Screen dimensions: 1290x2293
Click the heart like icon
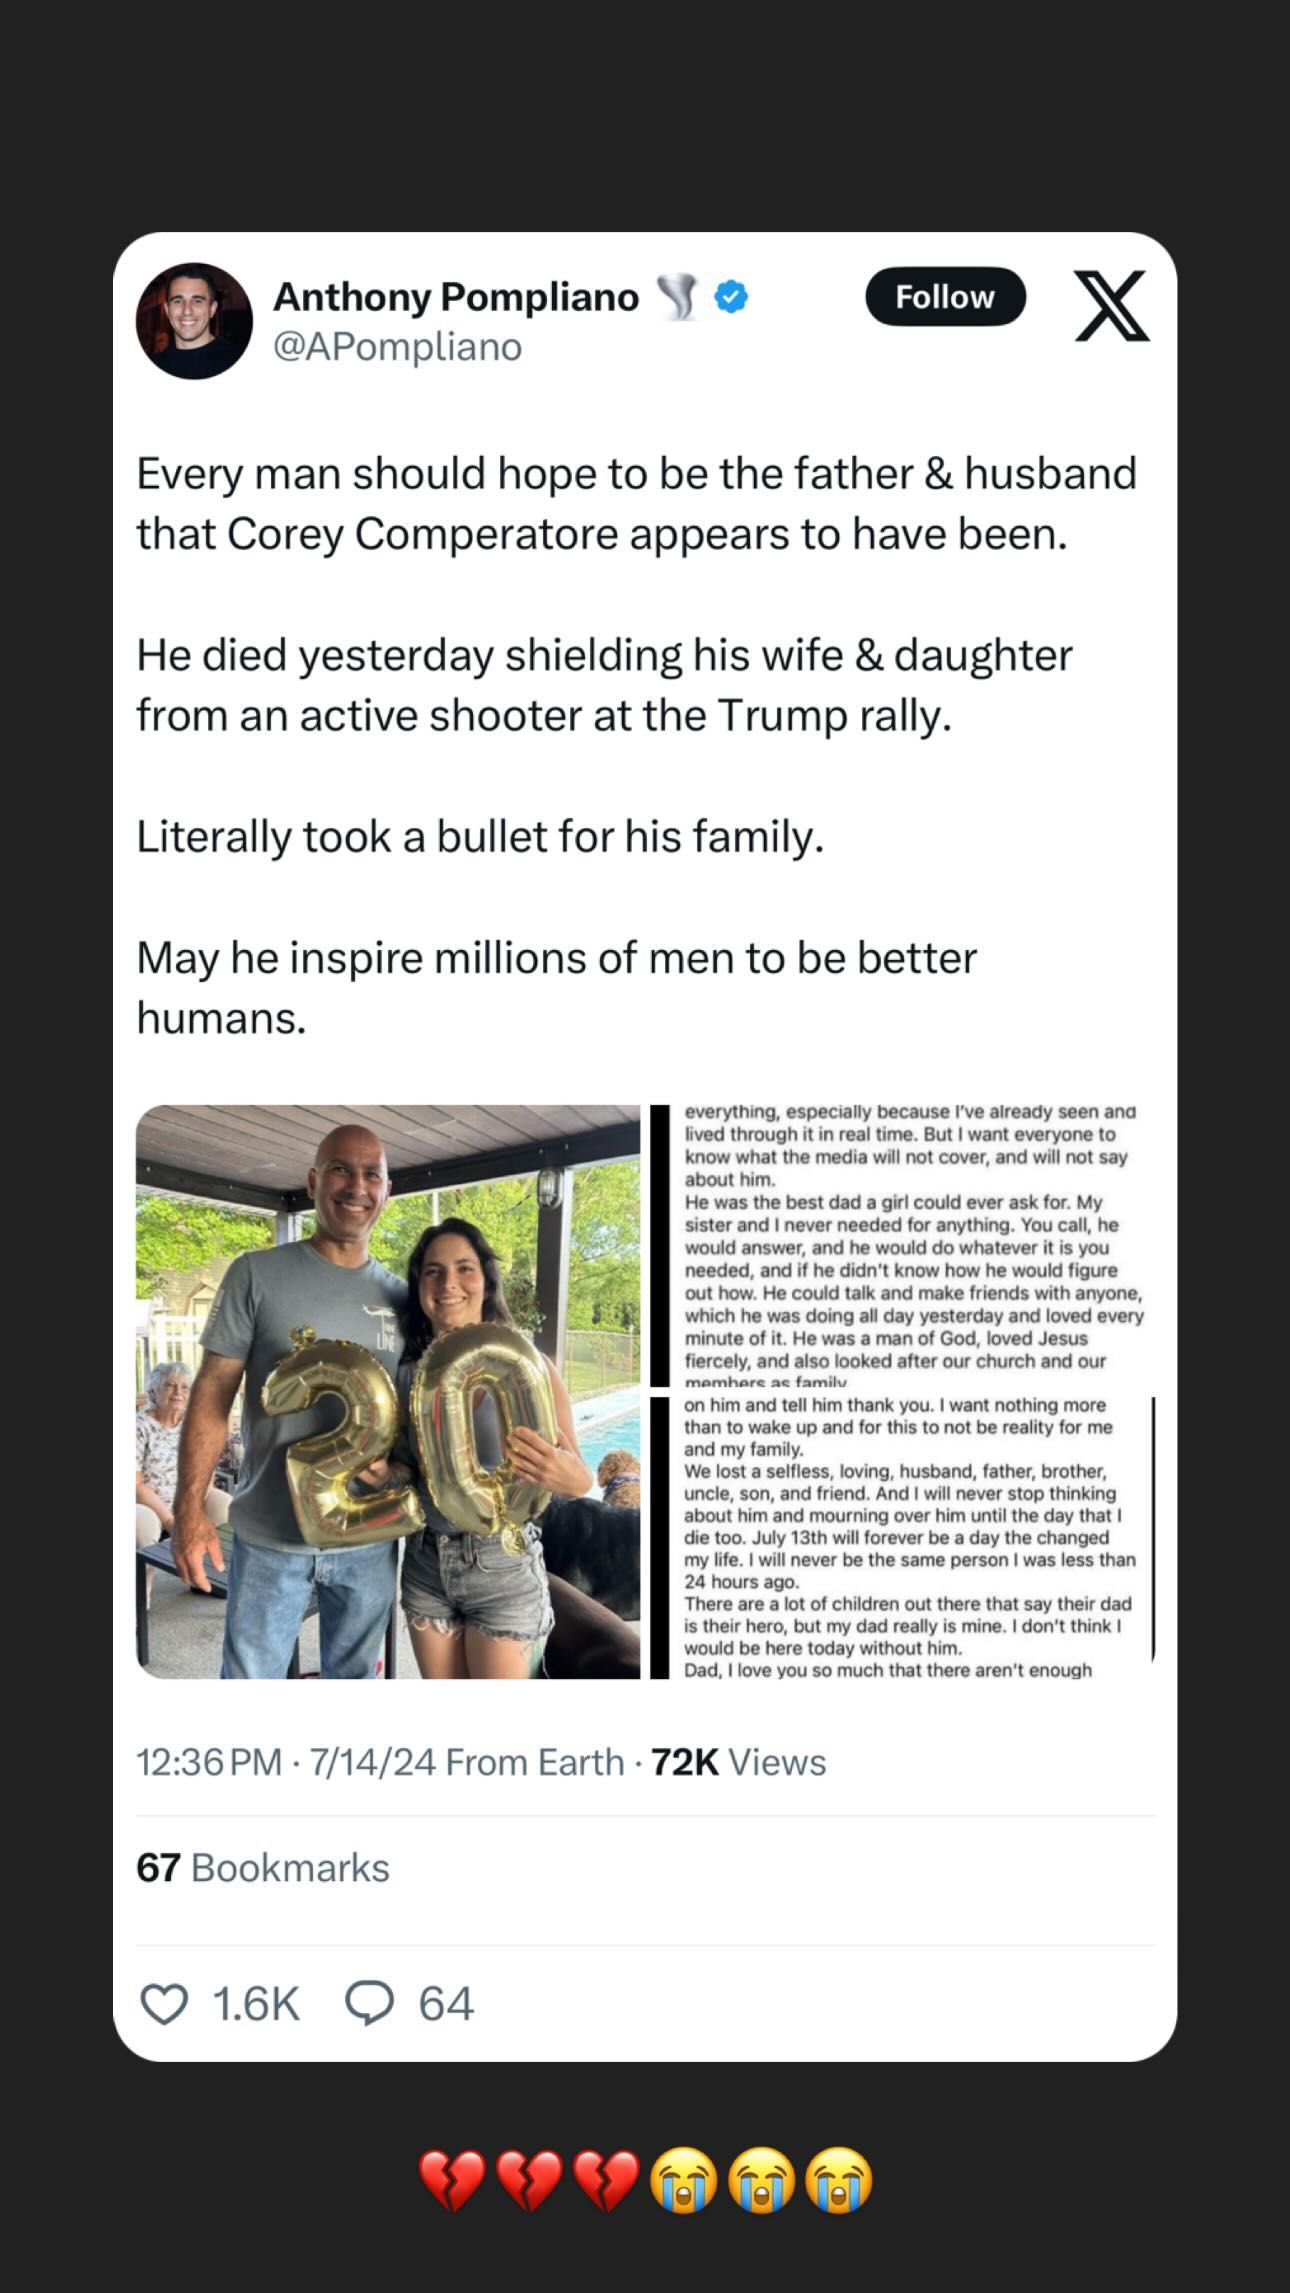click(164, 2005)
